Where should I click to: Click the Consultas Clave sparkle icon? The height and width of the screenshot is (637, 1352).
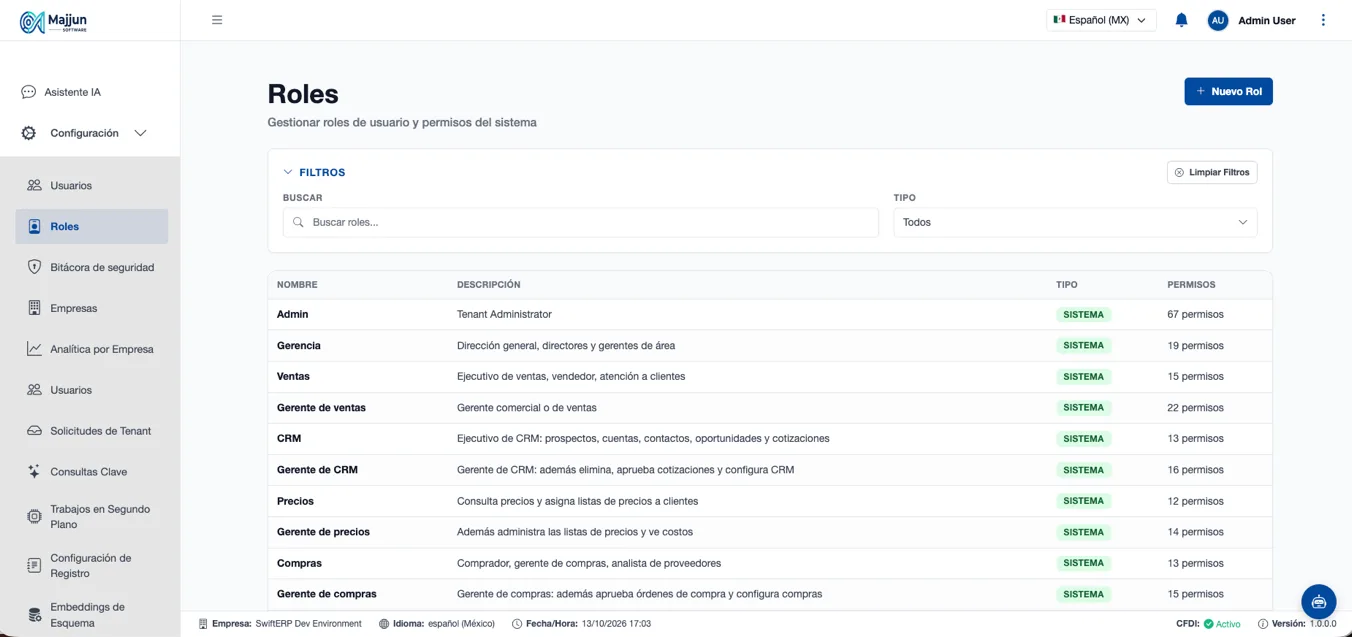[34, 472]
